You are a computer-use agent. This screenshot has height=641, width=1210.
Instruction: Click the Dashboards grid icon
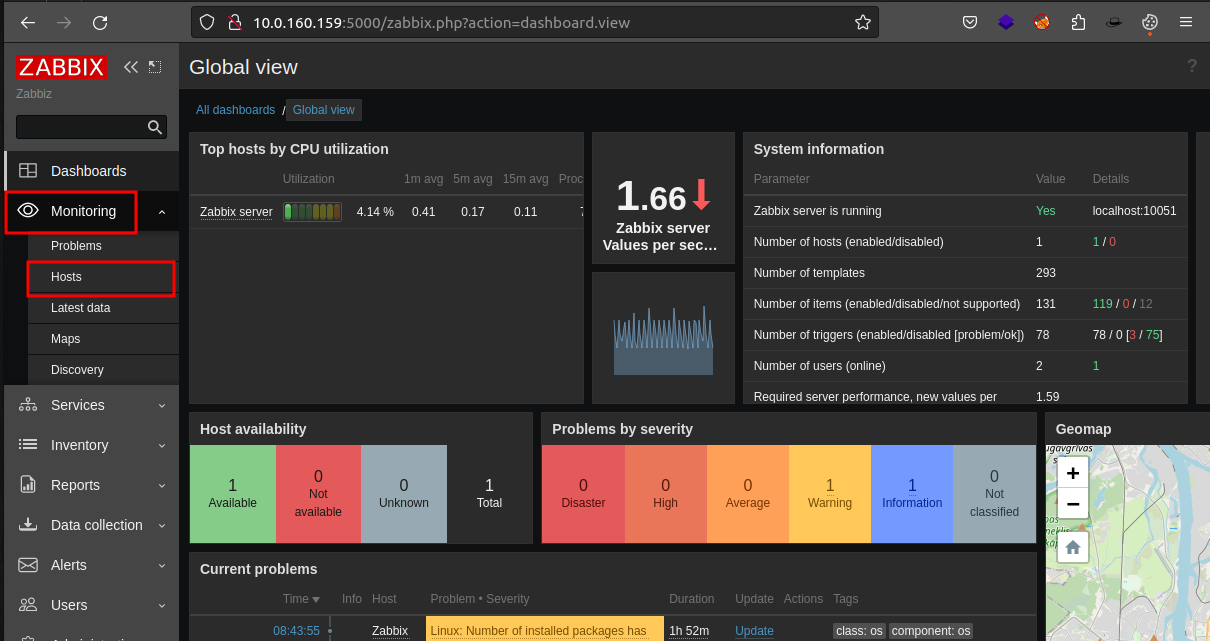[x=28, y=171]
